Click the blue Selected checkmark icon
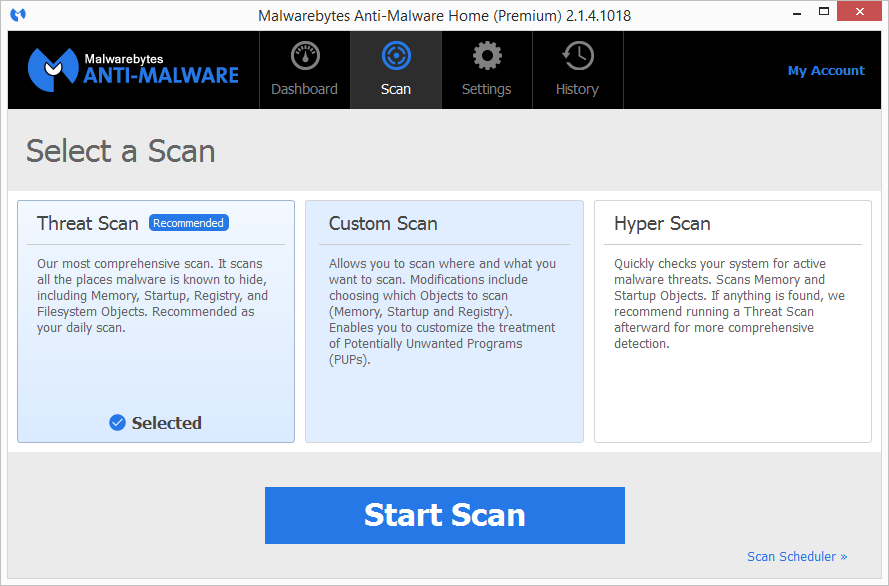The height and width of the screenshot is (586, 889). [118, 423]
